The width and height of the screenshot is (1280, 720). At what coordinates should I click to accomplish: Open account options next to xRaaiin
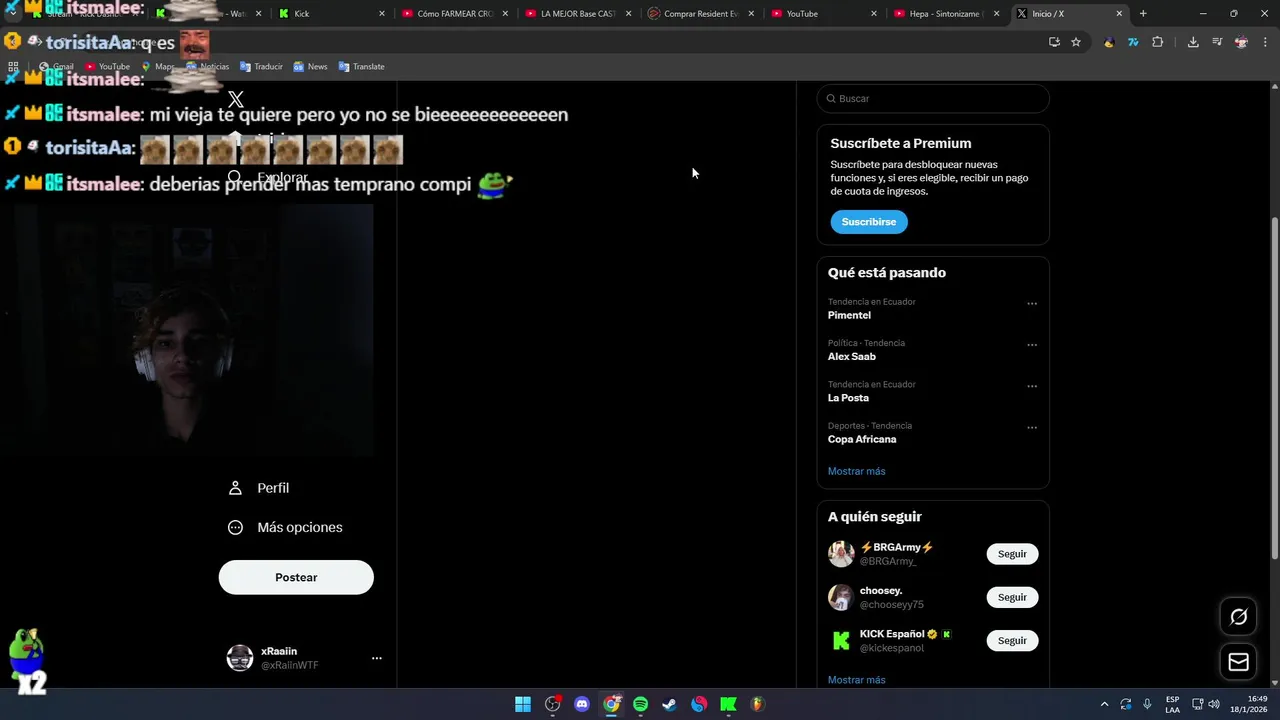[x=377, y=658]
